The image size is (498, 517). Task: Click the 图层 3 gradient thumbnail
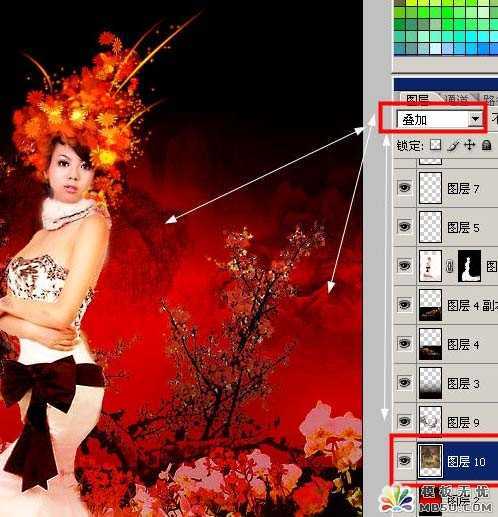430,383
